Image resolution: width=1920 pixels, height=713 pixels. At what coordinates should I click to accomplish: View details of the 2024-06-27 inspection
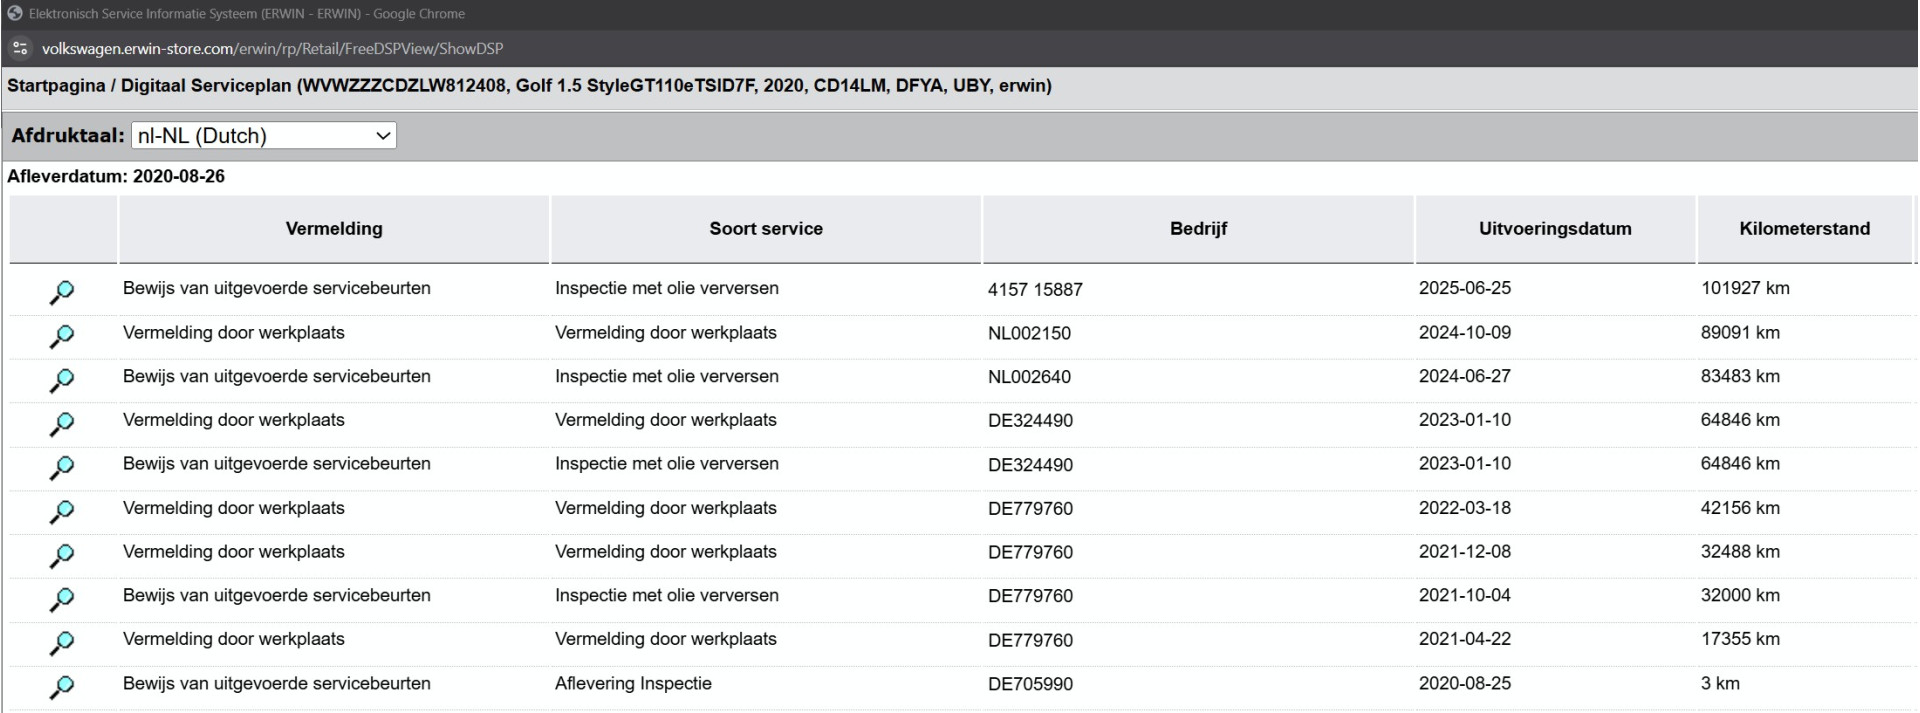(x=62, y=380)
